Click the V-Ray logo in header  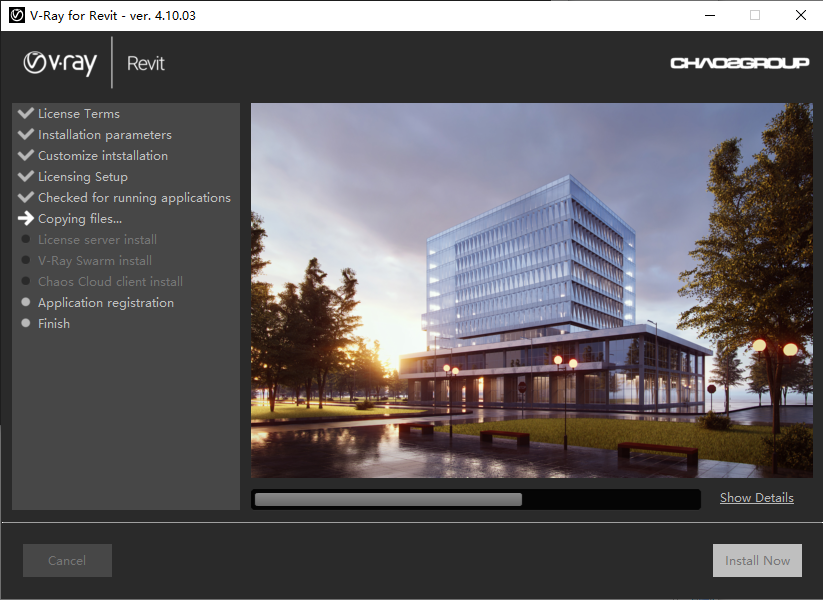(x=60, y=64)
